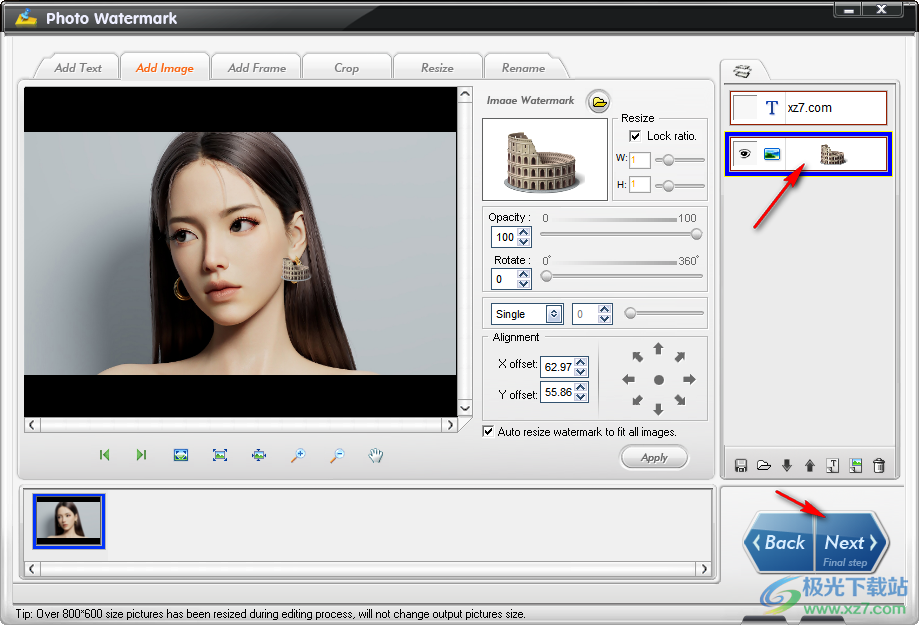This screenshot has width=919, height=625.
Task: Align the watermark to the bottom-right corner
Action: [680, 400]
